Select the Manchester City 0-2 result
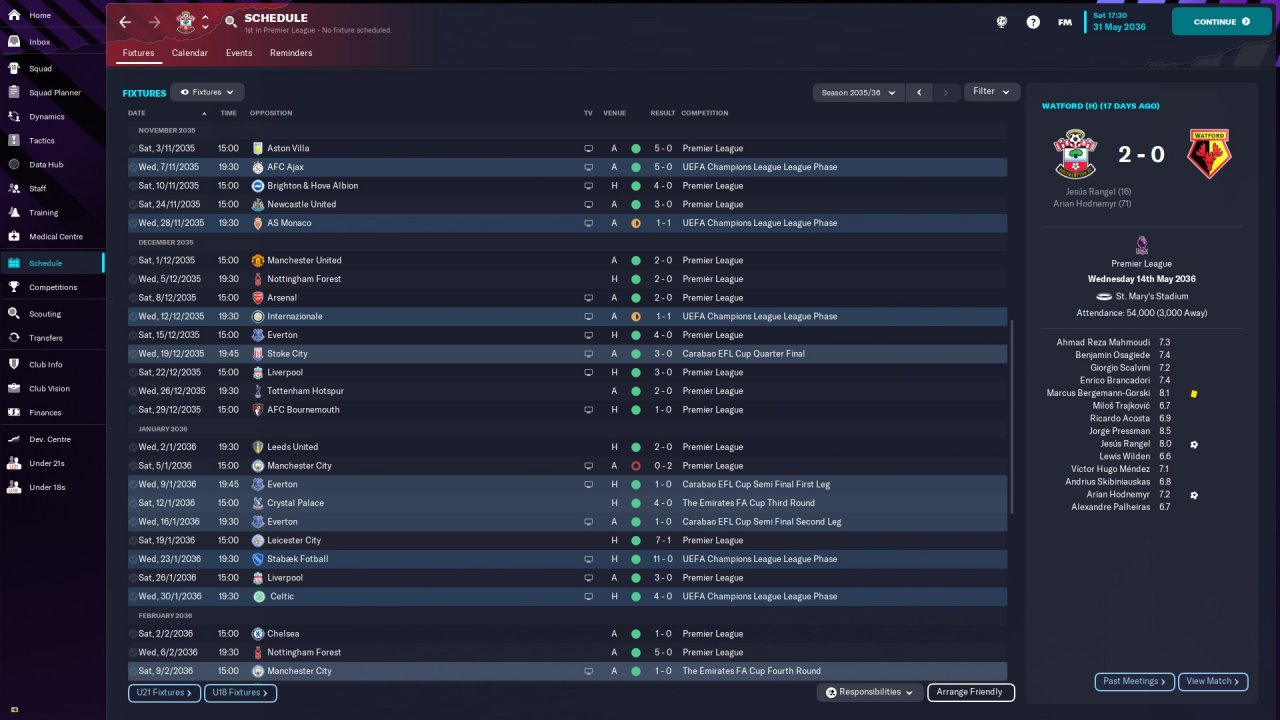The height and width of the screenshot is (720, 1280). [661, 466]
